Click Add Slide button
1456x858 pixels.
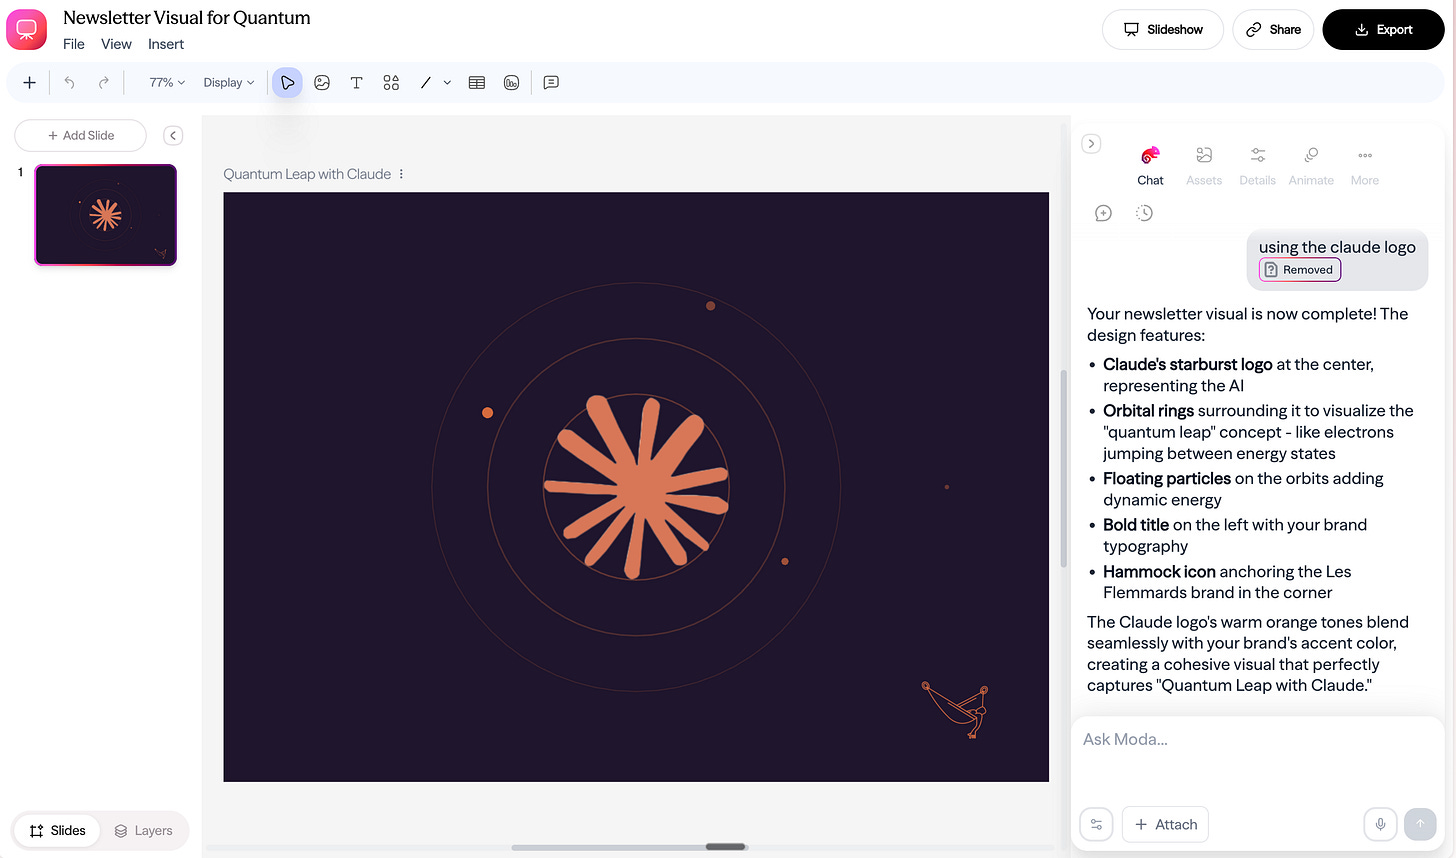(81, 135)
